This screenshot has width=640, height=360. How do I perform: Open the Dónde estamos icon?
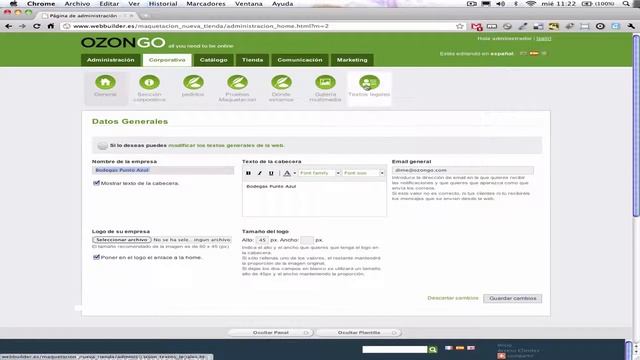coord(281,82)
